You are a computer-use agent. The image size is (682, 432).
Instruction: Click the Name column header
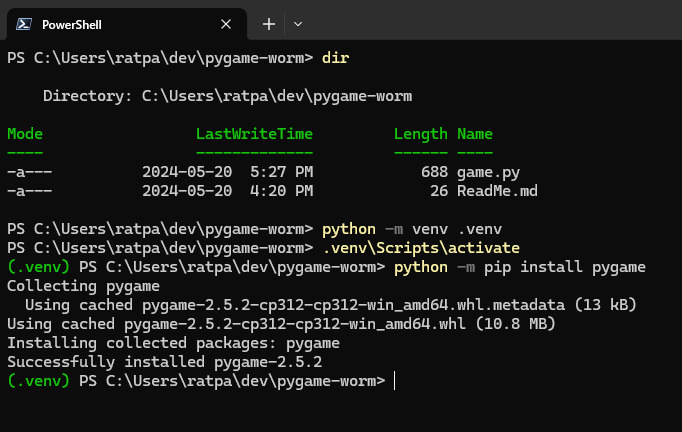[x=475, y=134]
